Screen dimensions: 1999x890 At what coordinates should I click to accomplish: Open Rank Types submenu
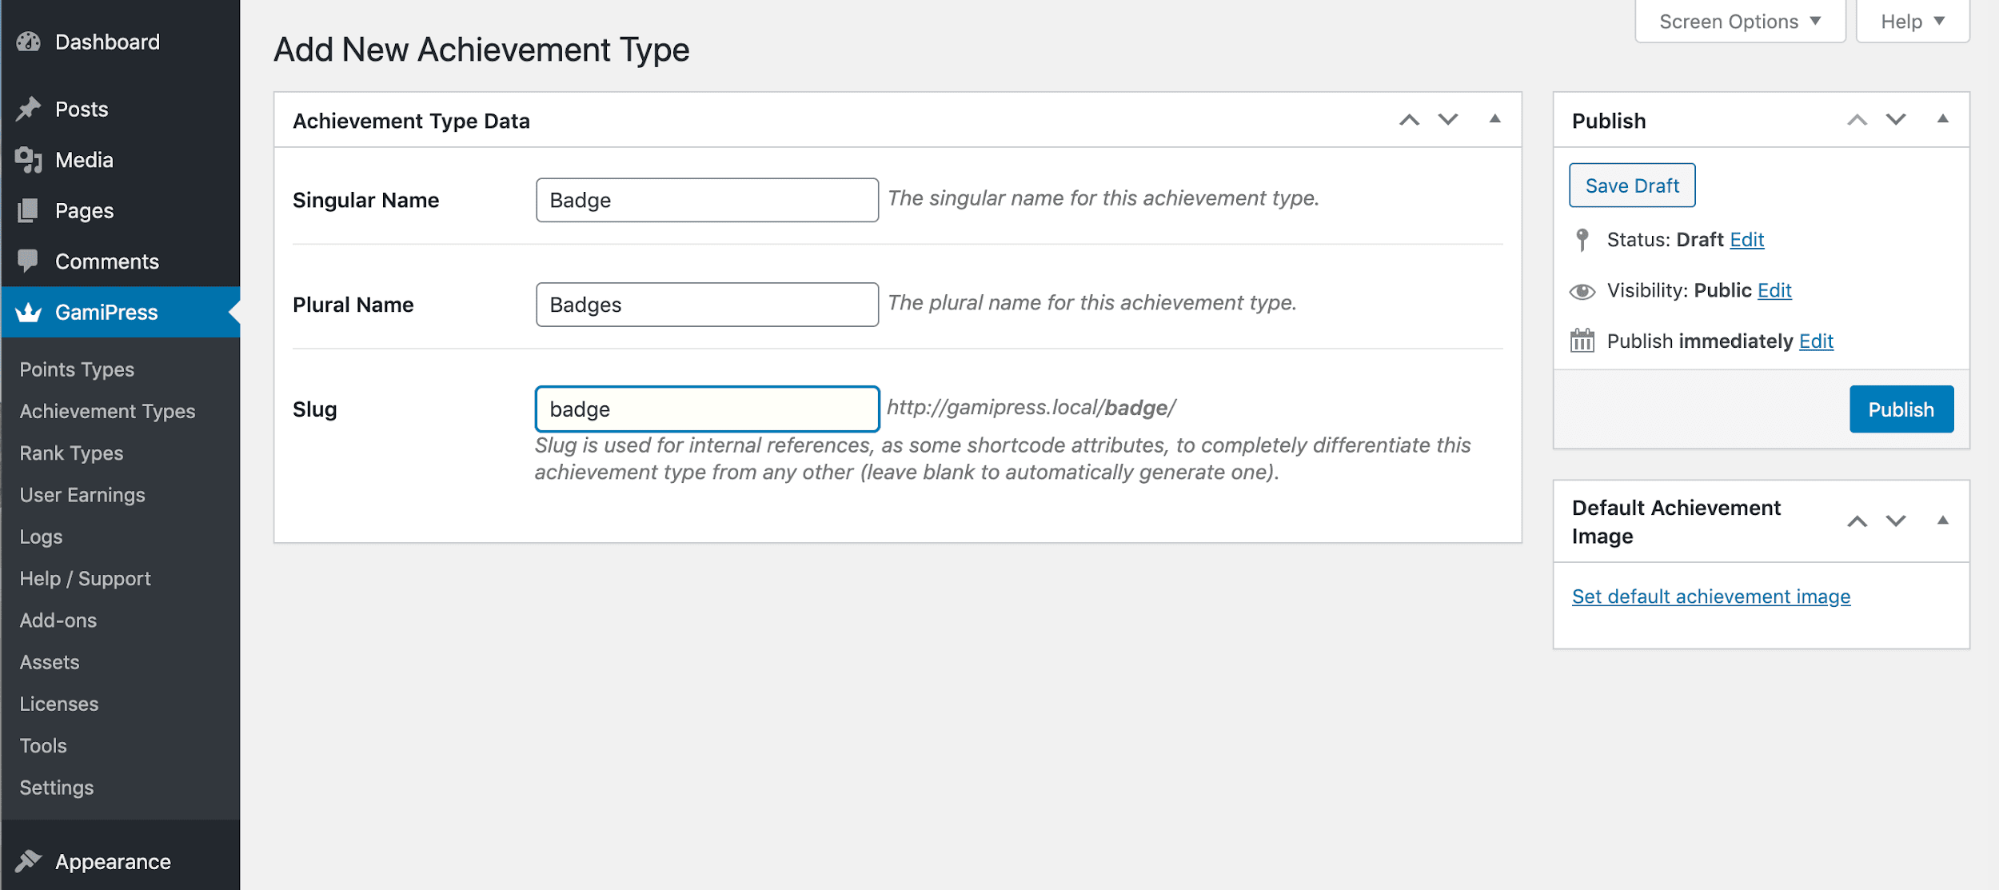pyautogui.click(x=71, y=453)
